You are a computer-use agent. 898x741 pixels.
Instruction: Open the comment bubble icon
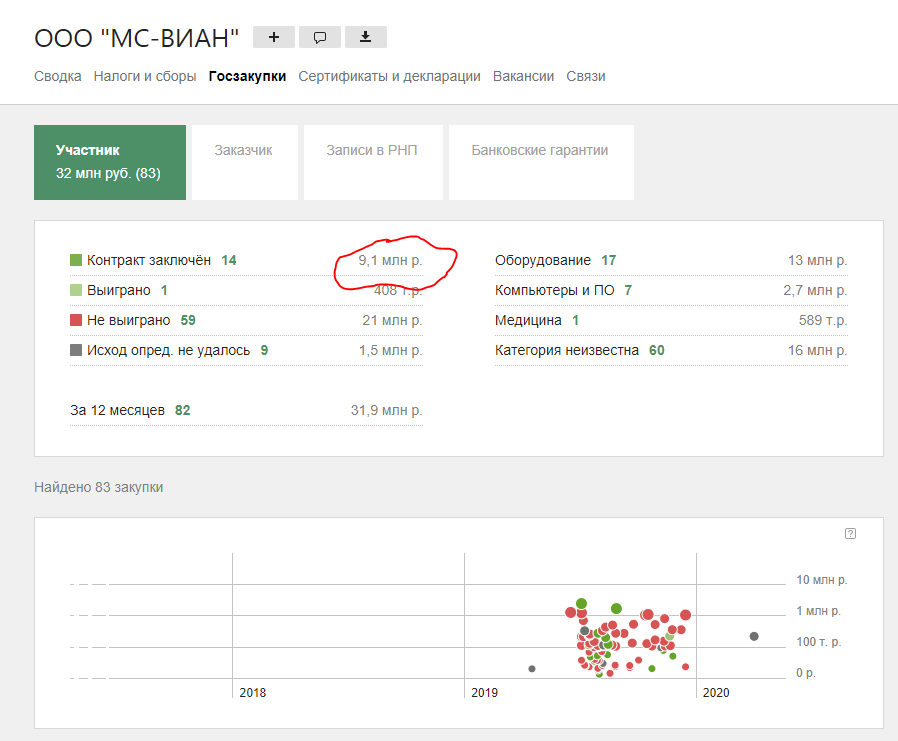pos(320,37)
